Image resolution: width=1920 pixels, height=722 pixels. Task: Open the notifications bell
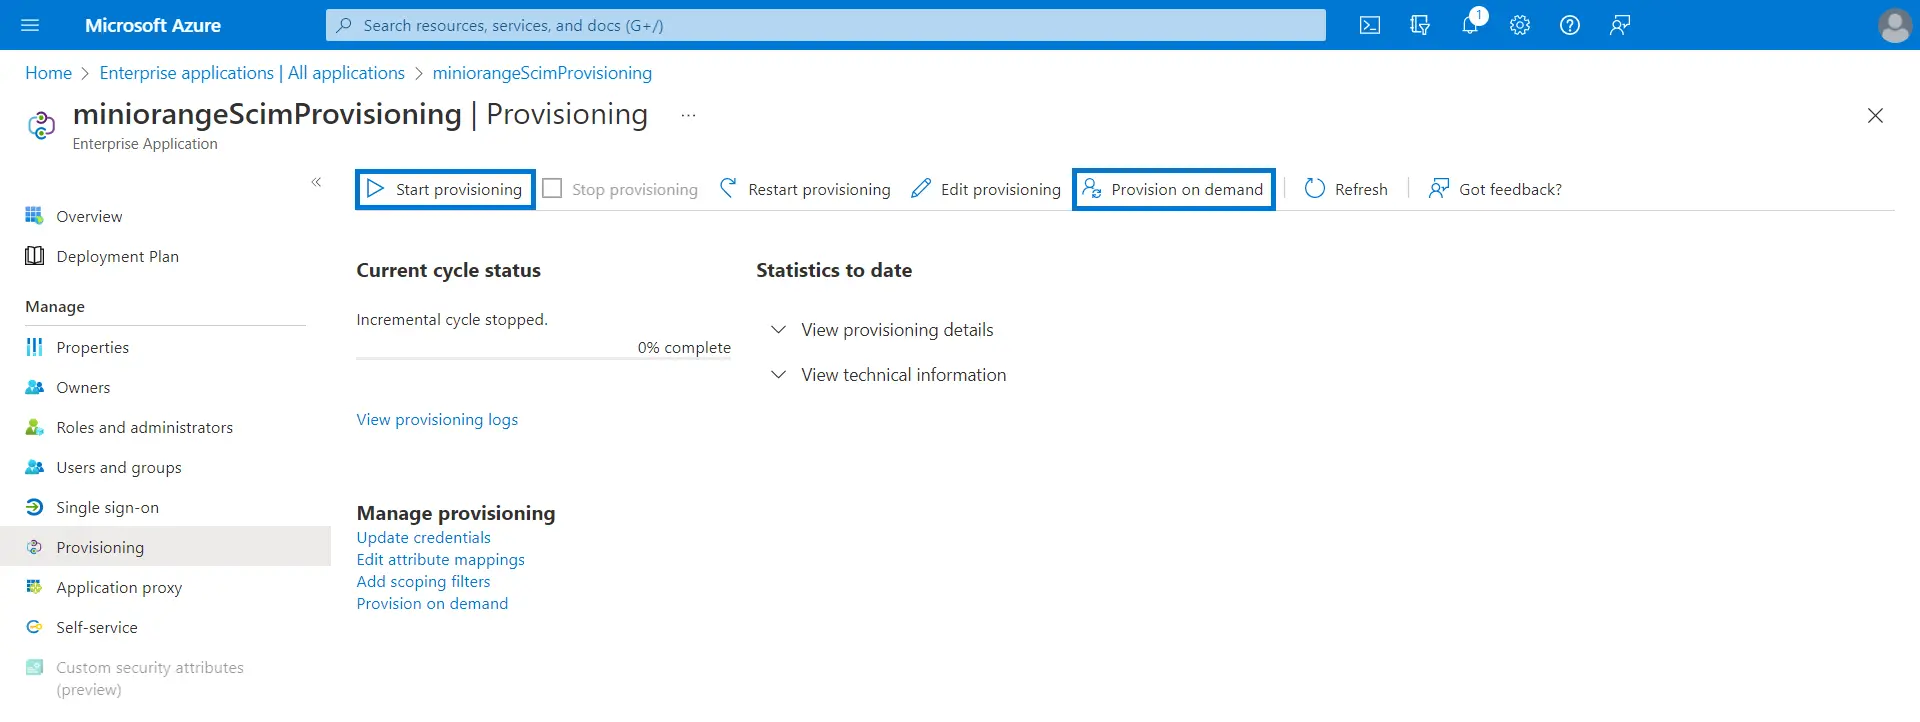click(x=1469, y=25)
